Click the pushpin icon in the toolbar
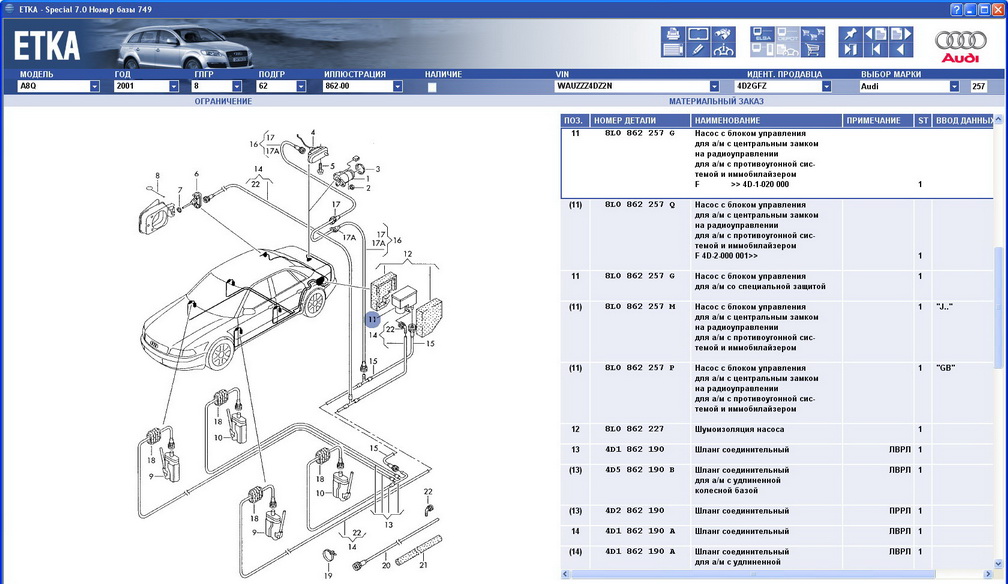1008x584 pixels. click(x=849, y=33)
